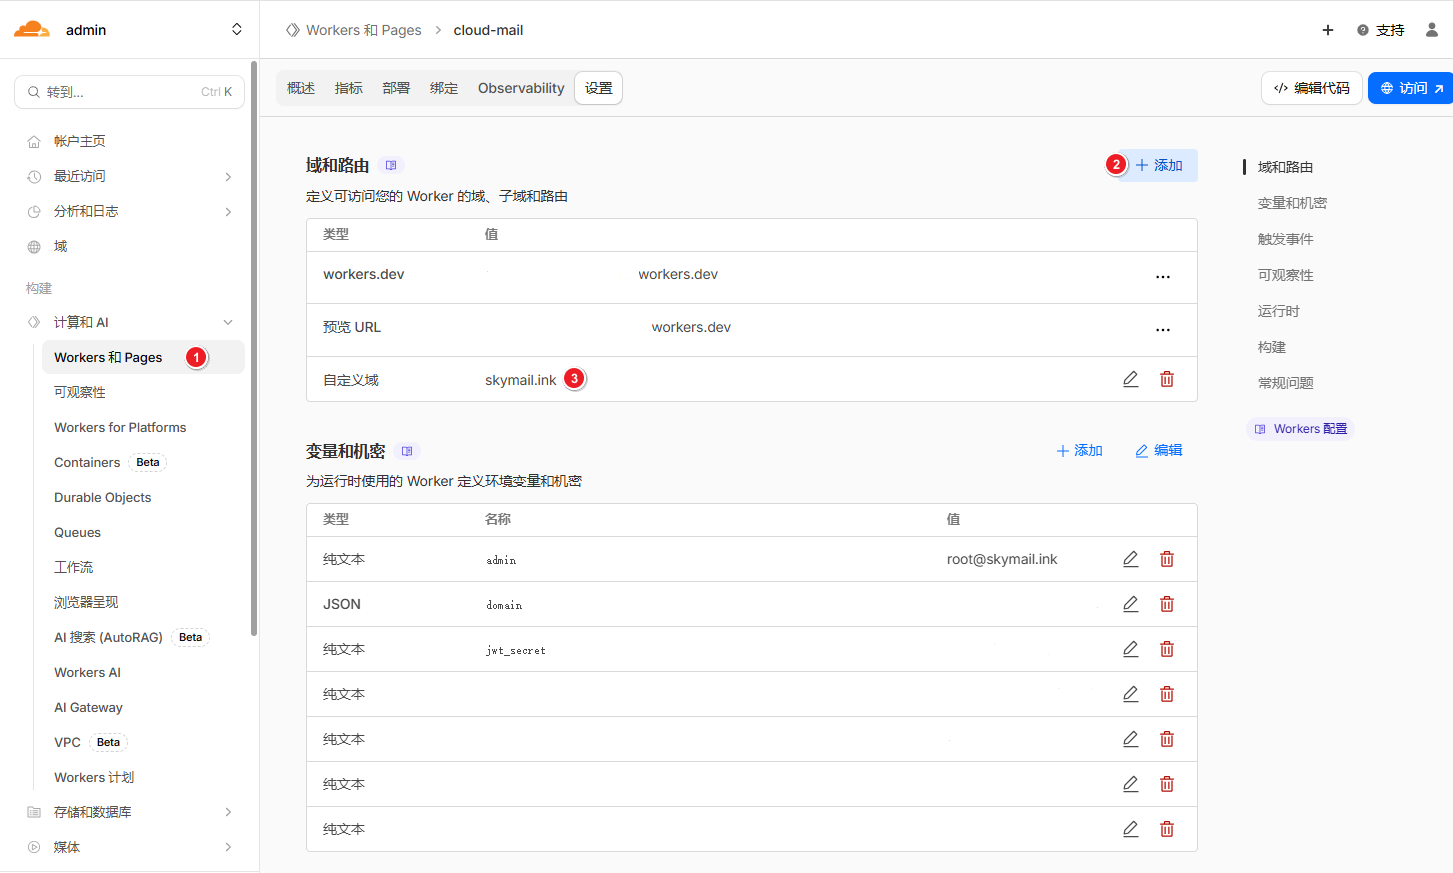The image size is (1453, 873).
Task: Open domains and routes documentation icon
Action: (x=391, y=165)
